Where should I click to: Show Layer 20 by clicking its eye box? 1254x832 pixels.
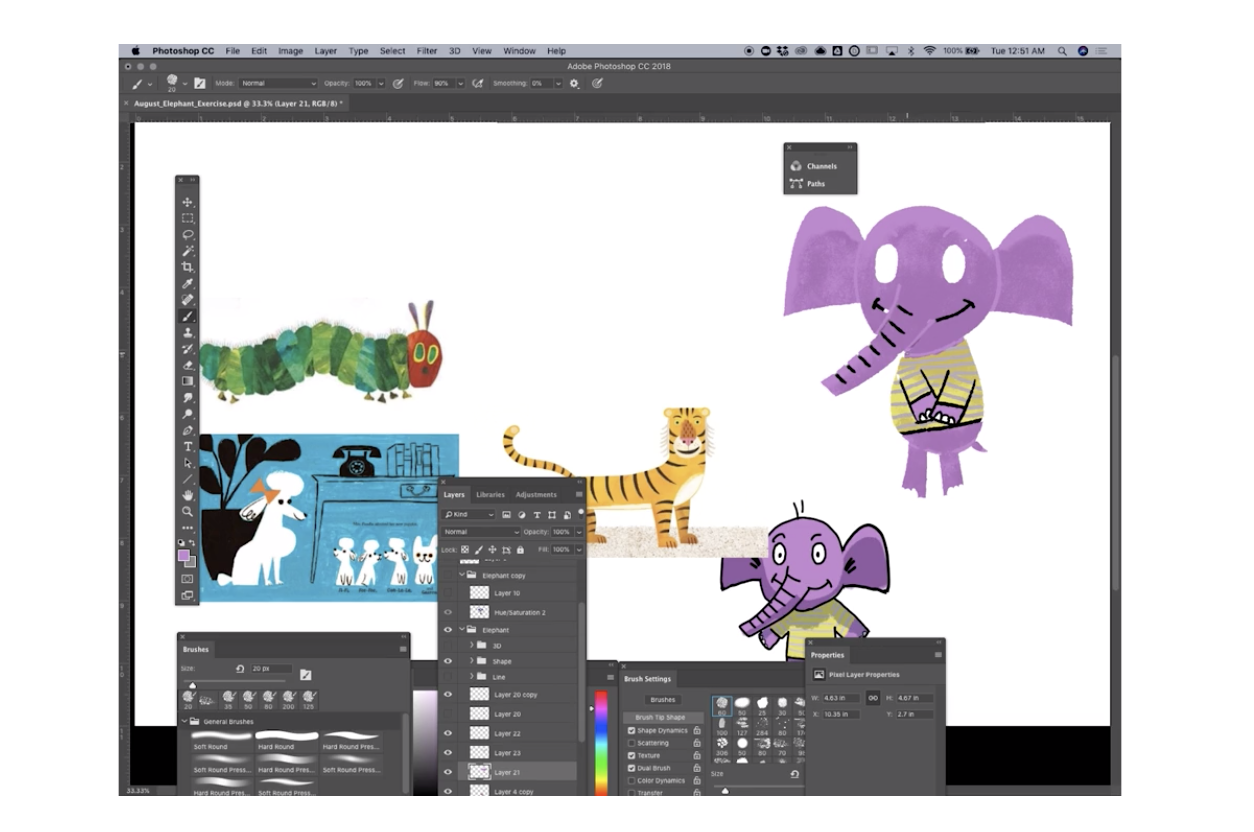pyautogui.click(x=448, y=714)
